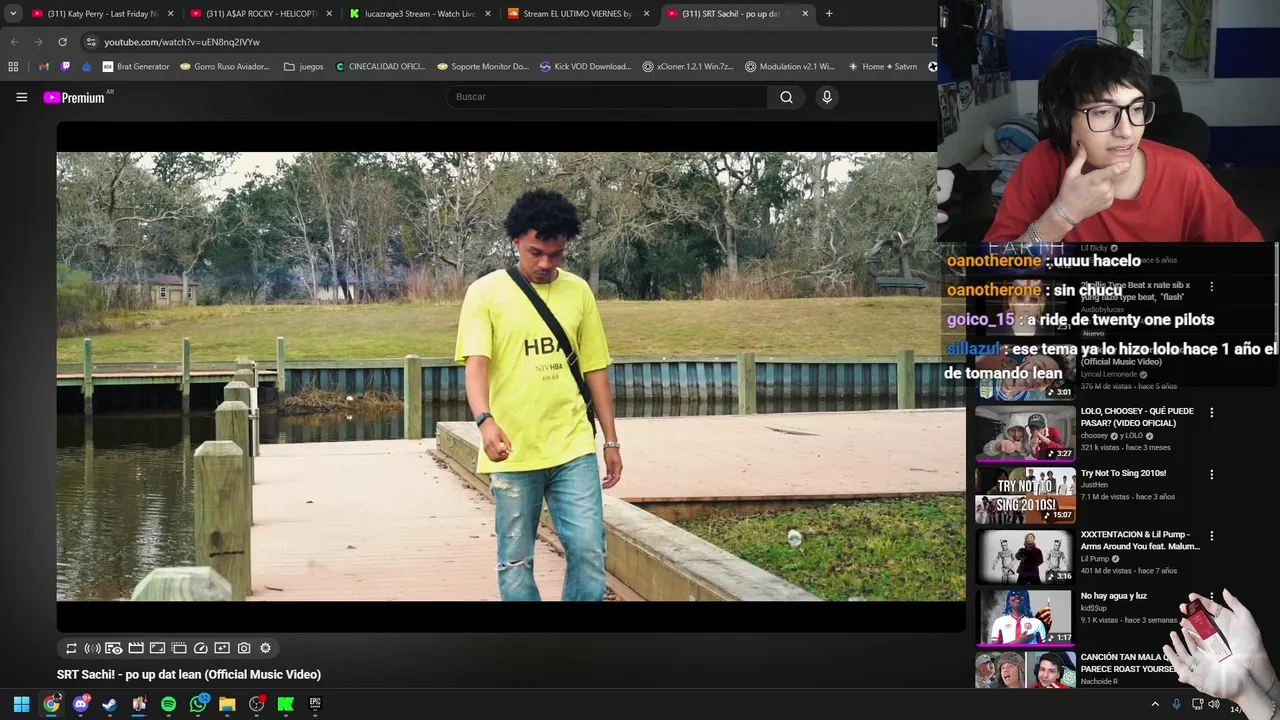
Task: Take a screenshot with the camera icon
Action: tap(243, 648)
